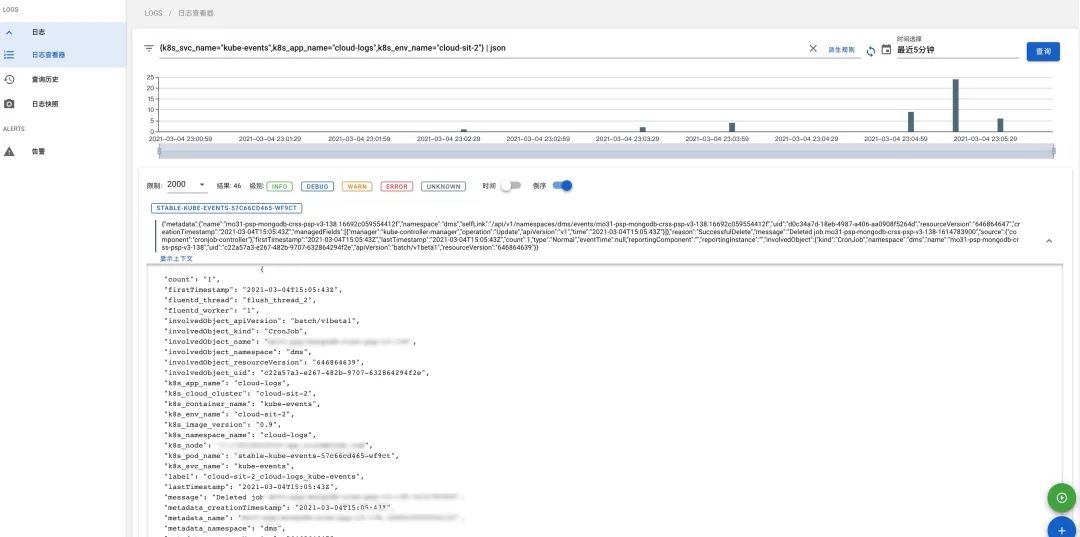
Task: Click the 结果: 46 count text
Action: click(x=229, y=186)
